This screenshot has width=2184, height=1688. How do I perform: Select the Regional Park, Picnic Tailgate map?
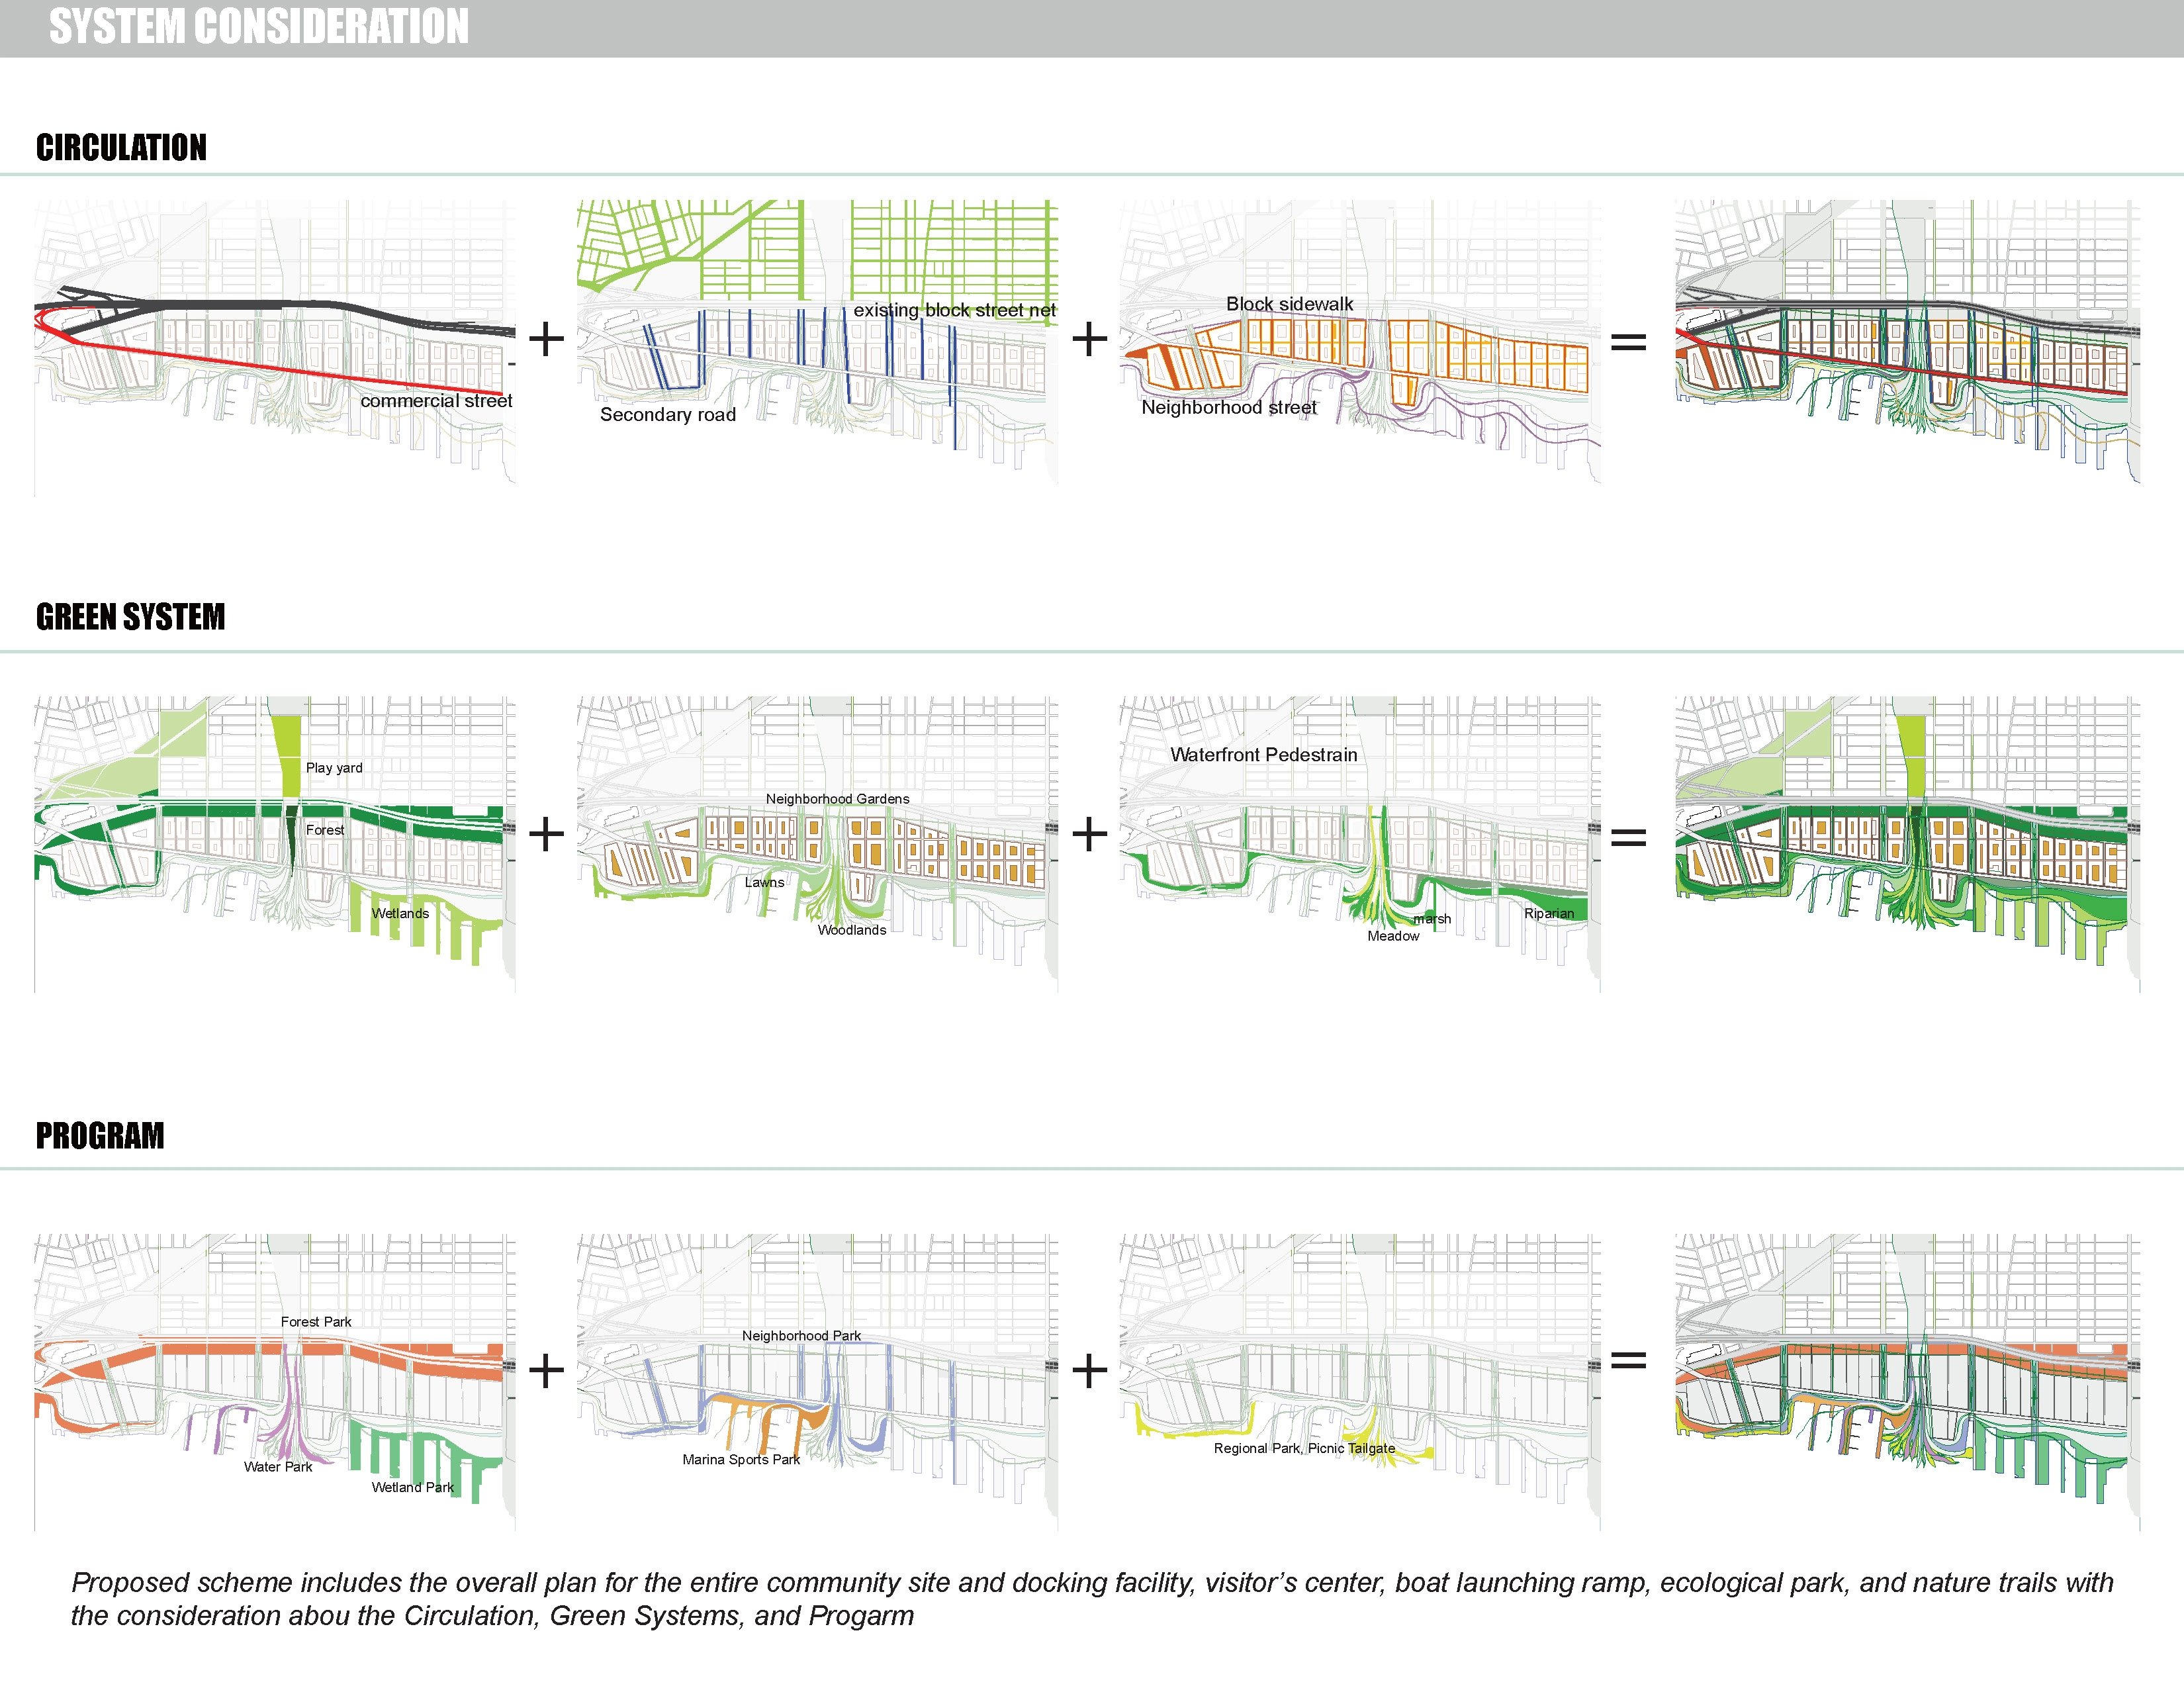click(x=1360, y=1382)
